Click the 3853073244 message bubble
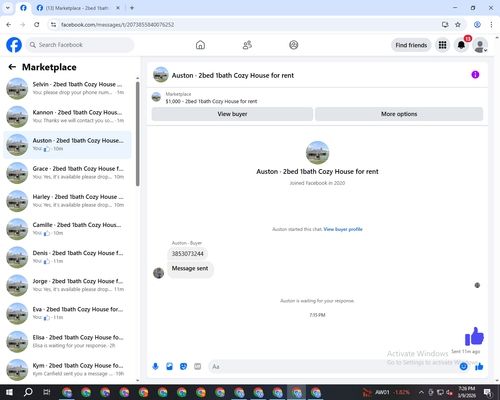500x400 pixels. pos(188,254)
